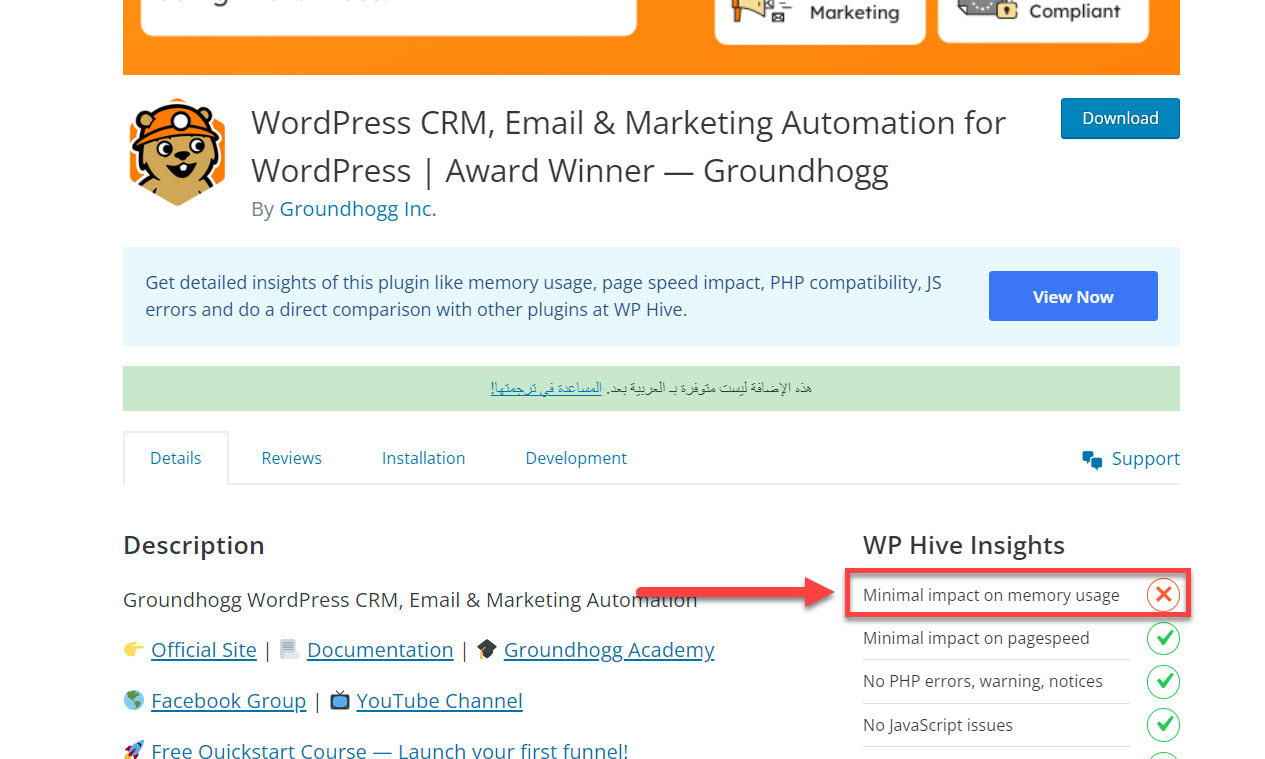1265x759 pixels.
Task: Click the Download button
Action: (1120, 118)
